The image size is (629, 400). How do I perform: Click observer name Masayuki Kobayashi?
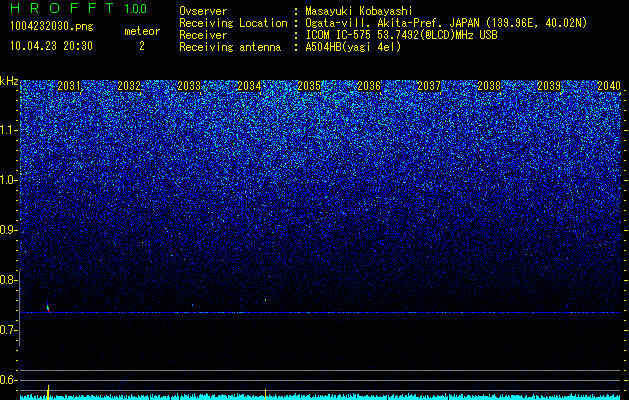click(359, 11)
